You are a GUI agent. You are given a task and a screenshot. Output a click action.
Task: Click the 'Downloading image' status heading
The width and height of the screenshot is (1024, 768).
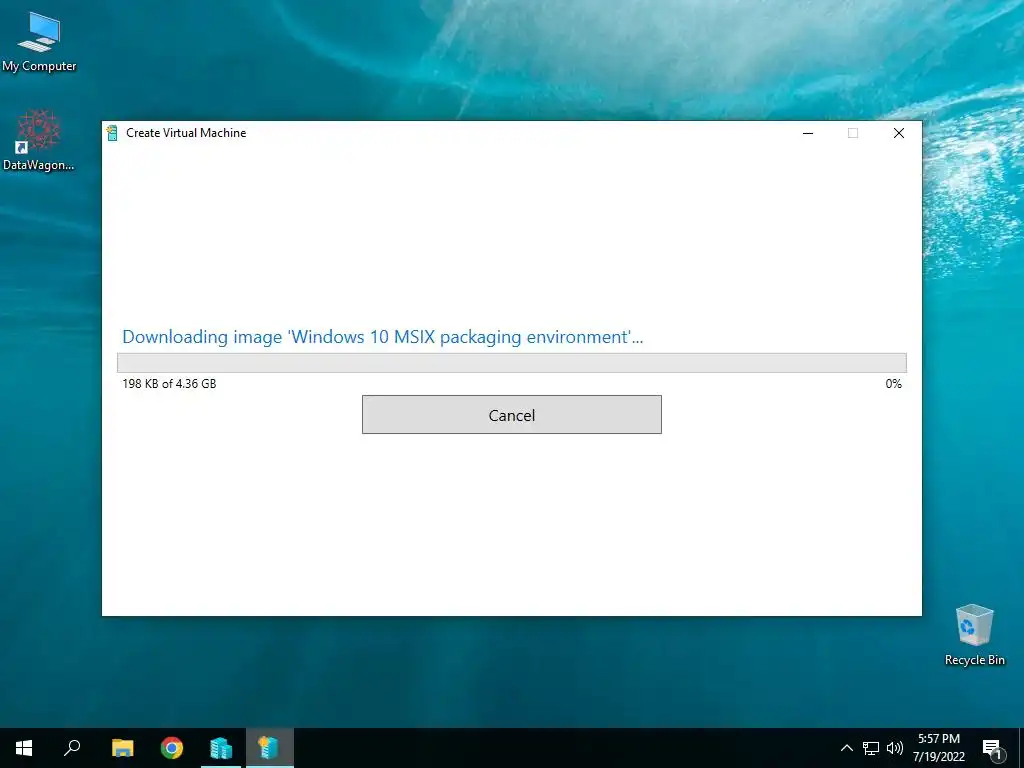(x=383, y=337)
